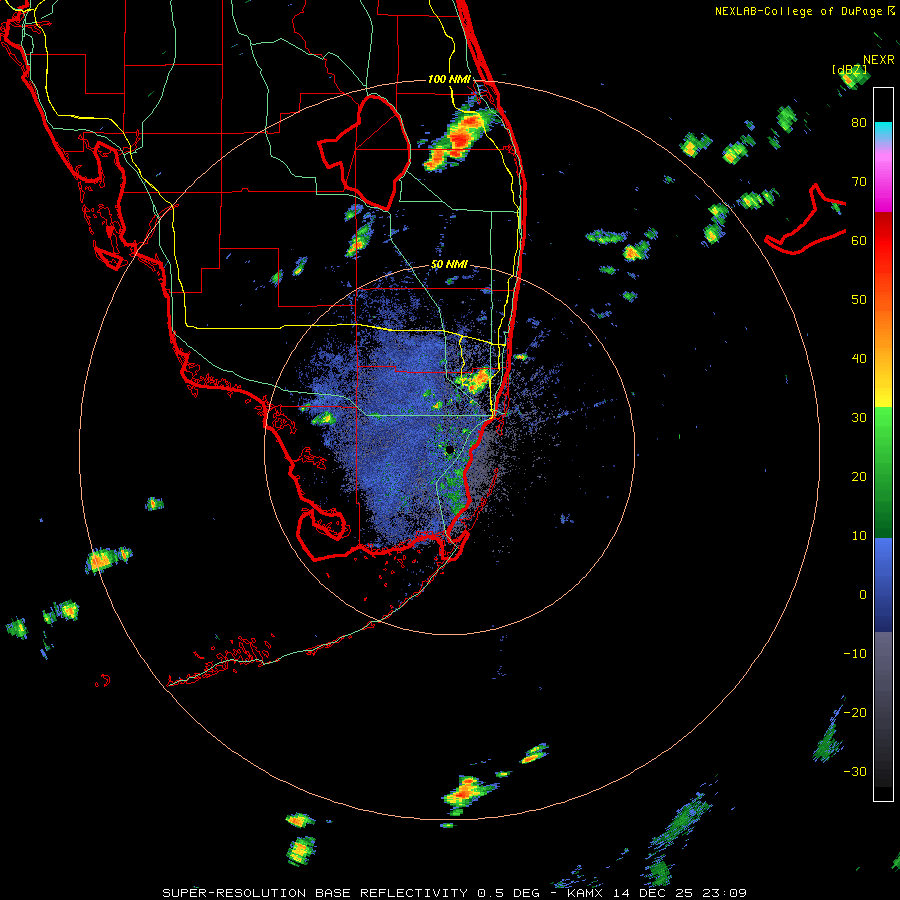Click the 100 NMI range ring label
The height and width of the screenshot is (900, 900).
449,79
